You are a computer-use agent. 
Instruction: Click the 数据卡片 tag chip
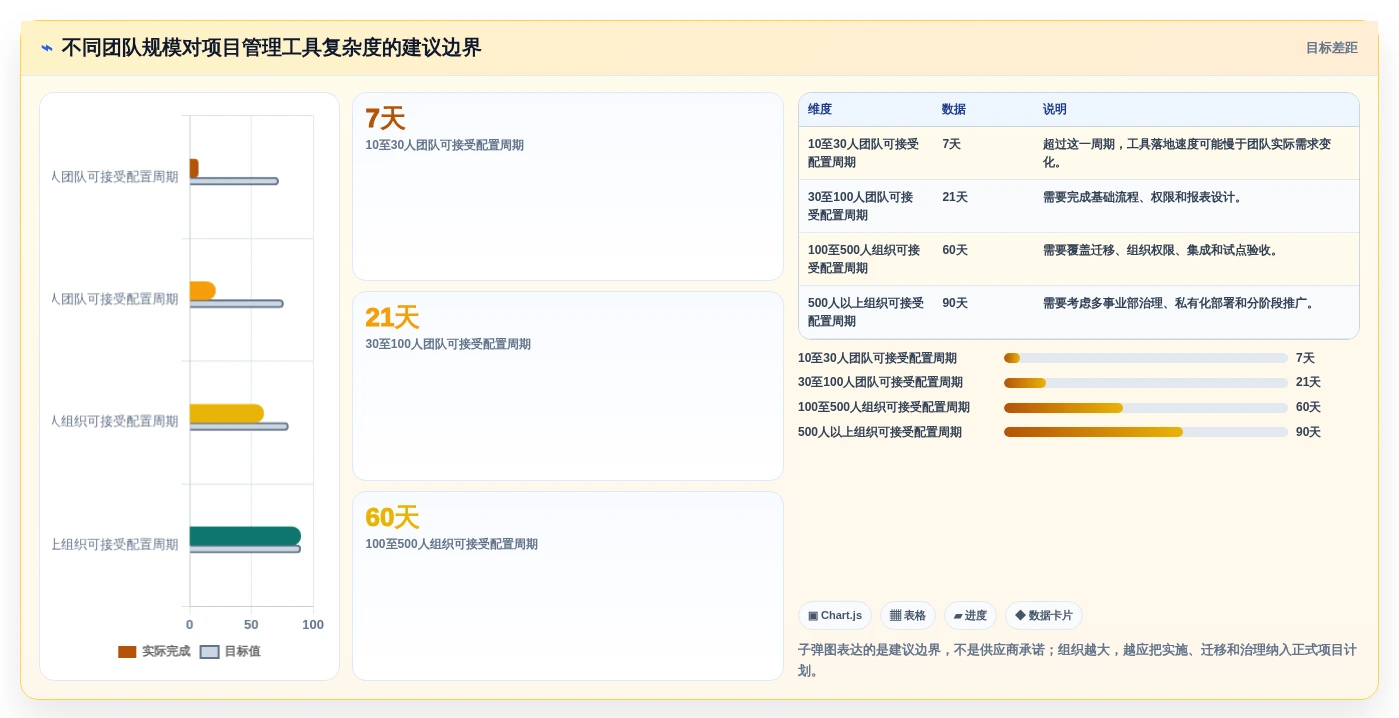[1044, 616]
